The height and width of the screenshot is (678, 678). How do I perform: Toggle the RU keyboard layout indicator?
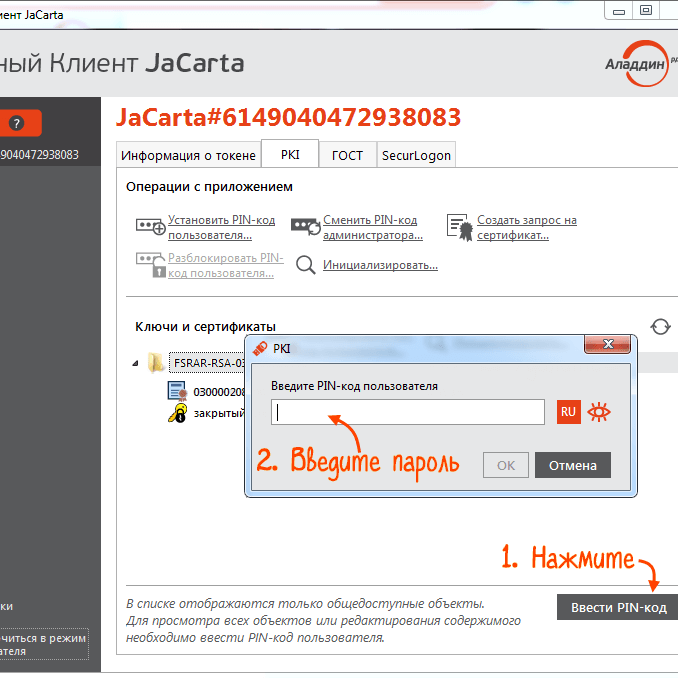[x=569, y=412]
